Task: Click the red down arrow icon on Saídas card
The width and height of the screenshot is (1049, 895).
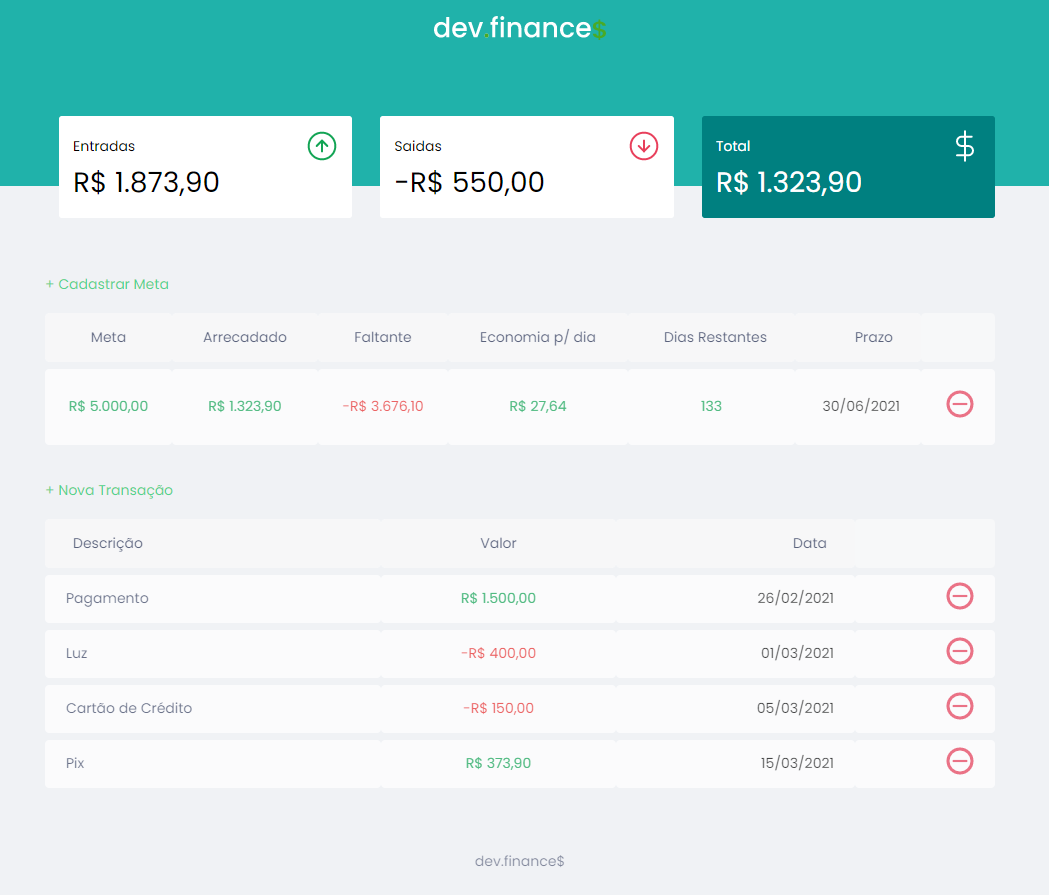Action: click(x=643, y=146)
